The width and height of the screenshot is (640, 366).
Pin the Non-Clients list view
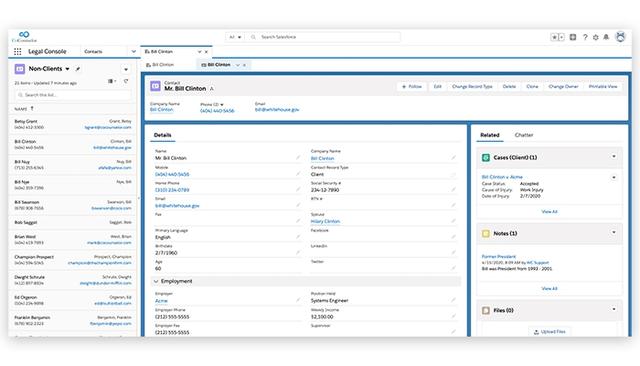click(x=78, y=69)
